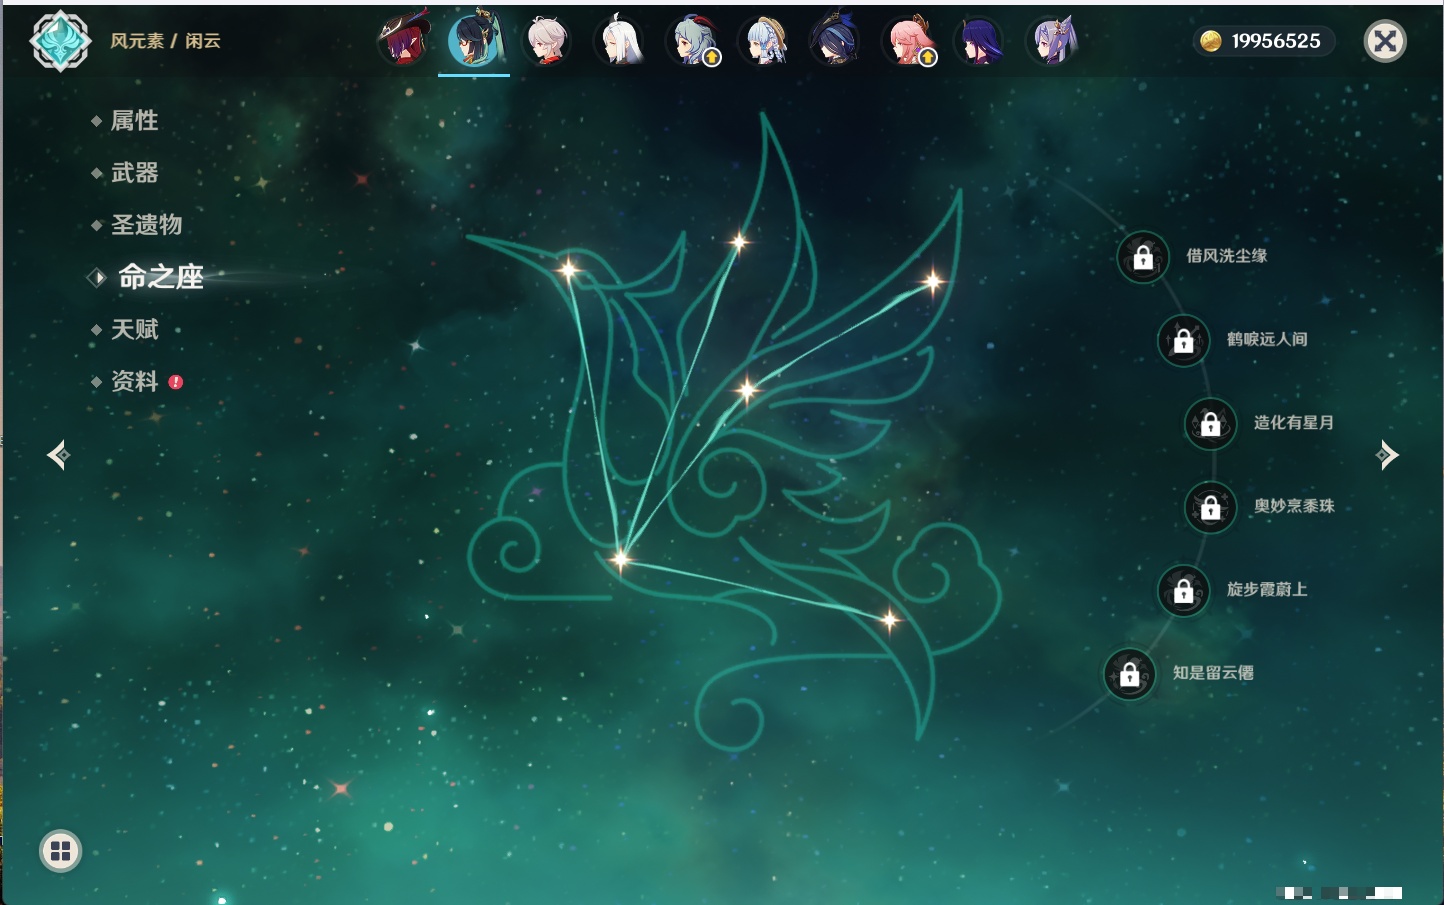The height and width of the screenshot is (905, 1444).
Task: Go to next character with right arrow
Action: coord(1387,455)
